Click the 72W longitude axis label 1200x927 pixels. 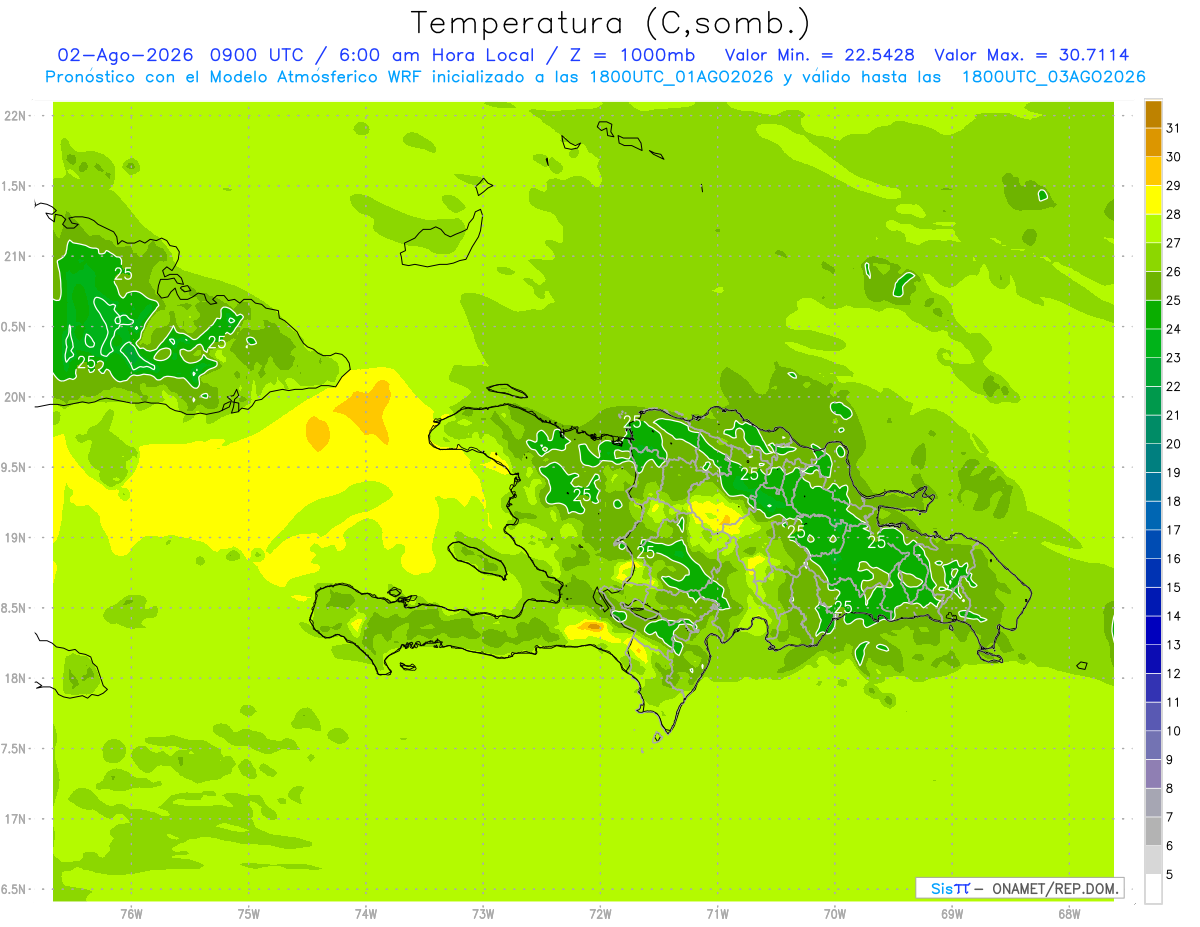click(x=600, y=914)
